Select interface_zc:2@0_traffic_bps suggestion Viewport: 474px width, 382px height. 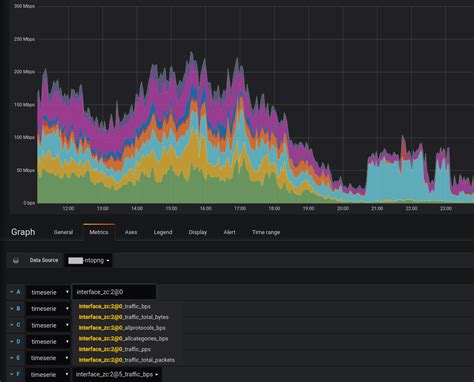tap(115, 306)
